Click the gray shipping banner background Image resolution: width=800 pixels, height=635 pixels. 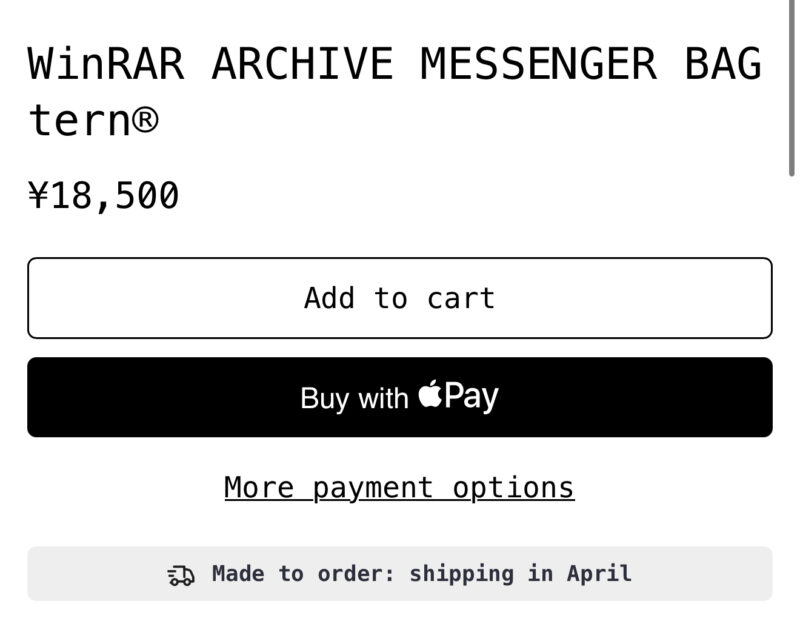400,574
